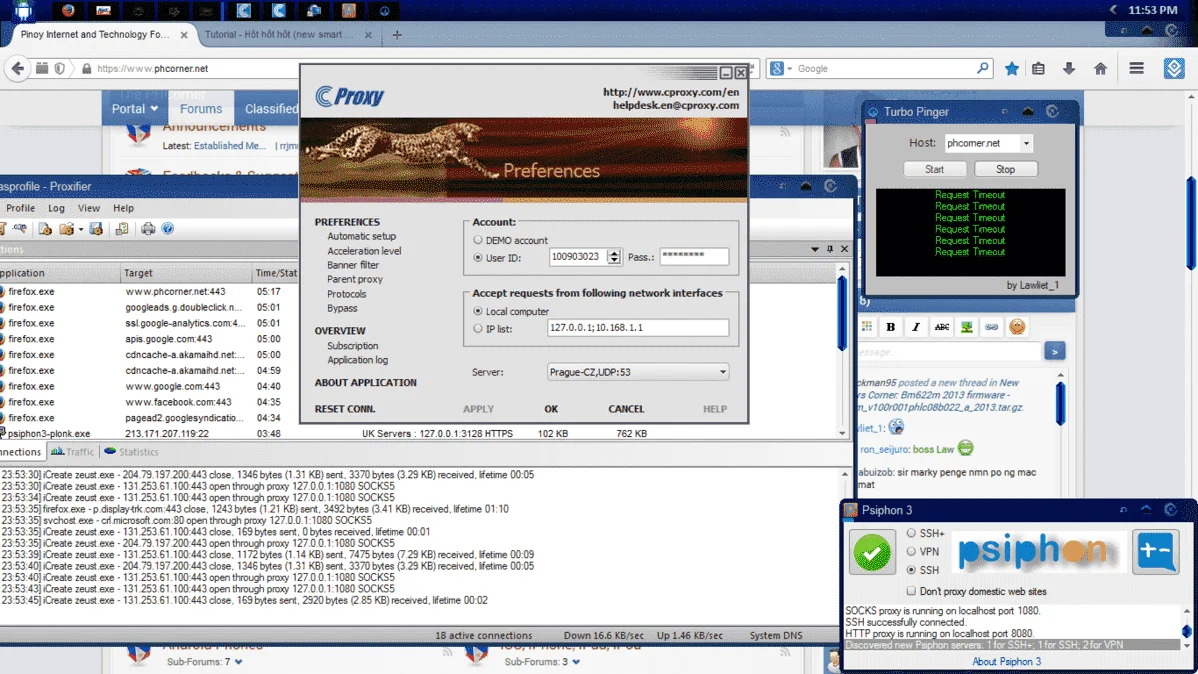The image size is (1198, 674).
Task: Click the Firefox icon in the taskbar
Action: (x=68, y=10)
